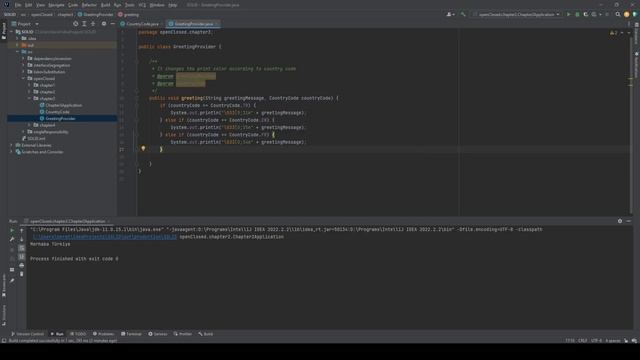Click Select Opened File target icon
The width and height of the screenshot is (640, 360).
[76, 24]
